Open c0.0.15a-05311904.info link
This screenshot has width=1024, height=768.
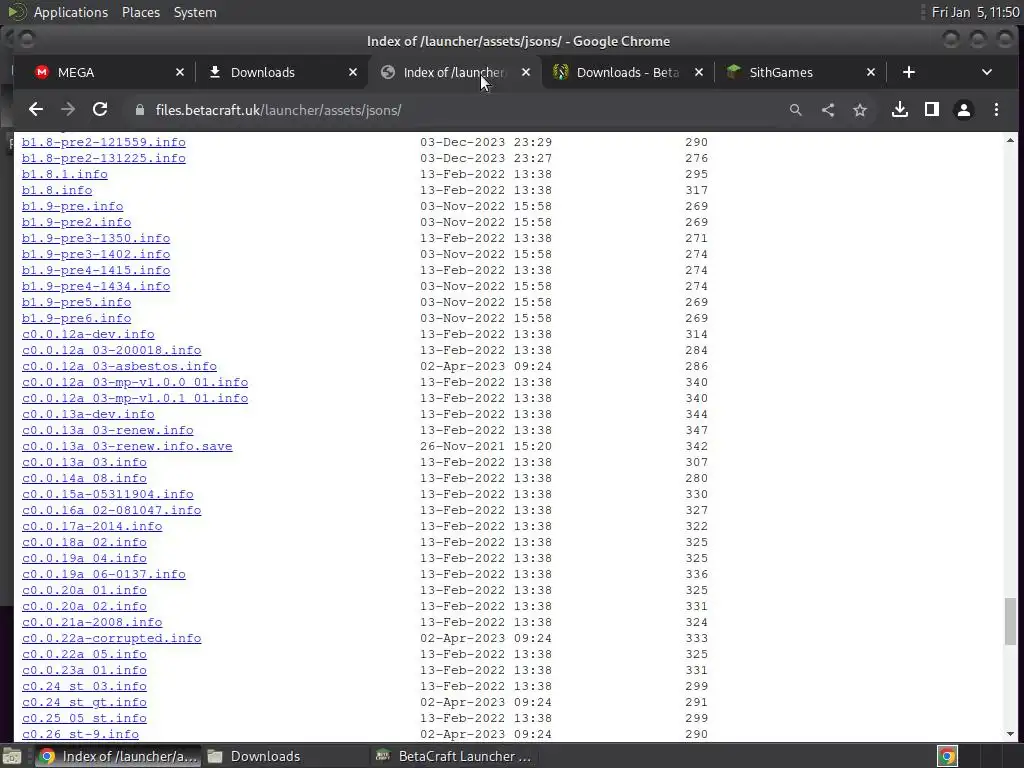click(x=108, y=494)
